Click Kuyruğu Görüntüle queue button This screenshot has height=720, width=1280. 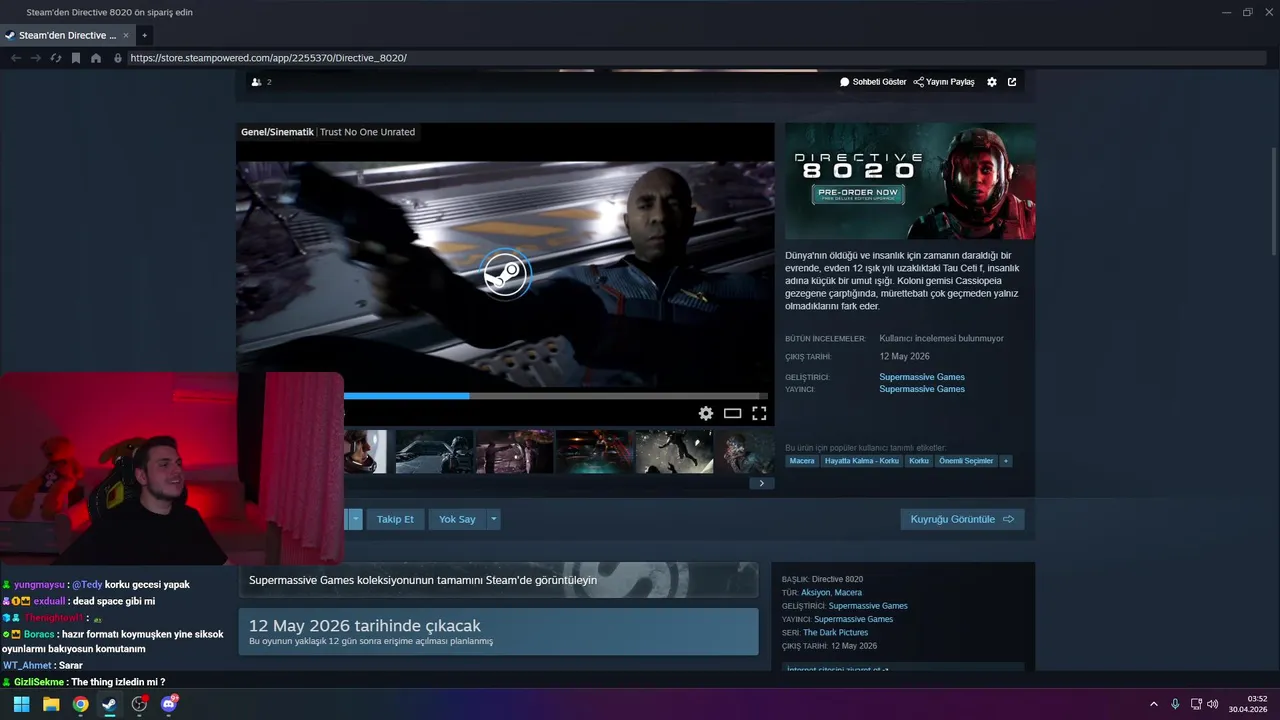point(962,519)
